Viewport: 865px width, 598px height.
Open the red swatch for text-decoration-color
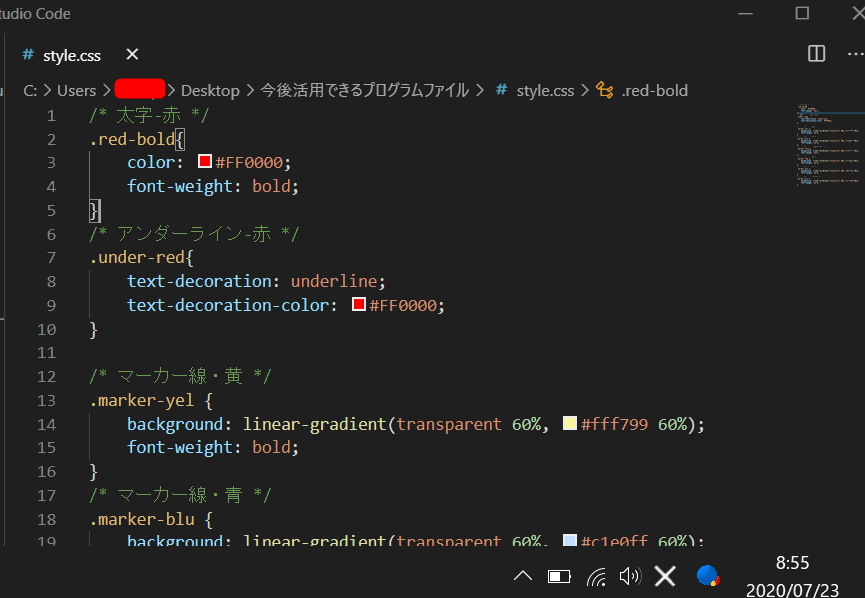coord(359,304)
